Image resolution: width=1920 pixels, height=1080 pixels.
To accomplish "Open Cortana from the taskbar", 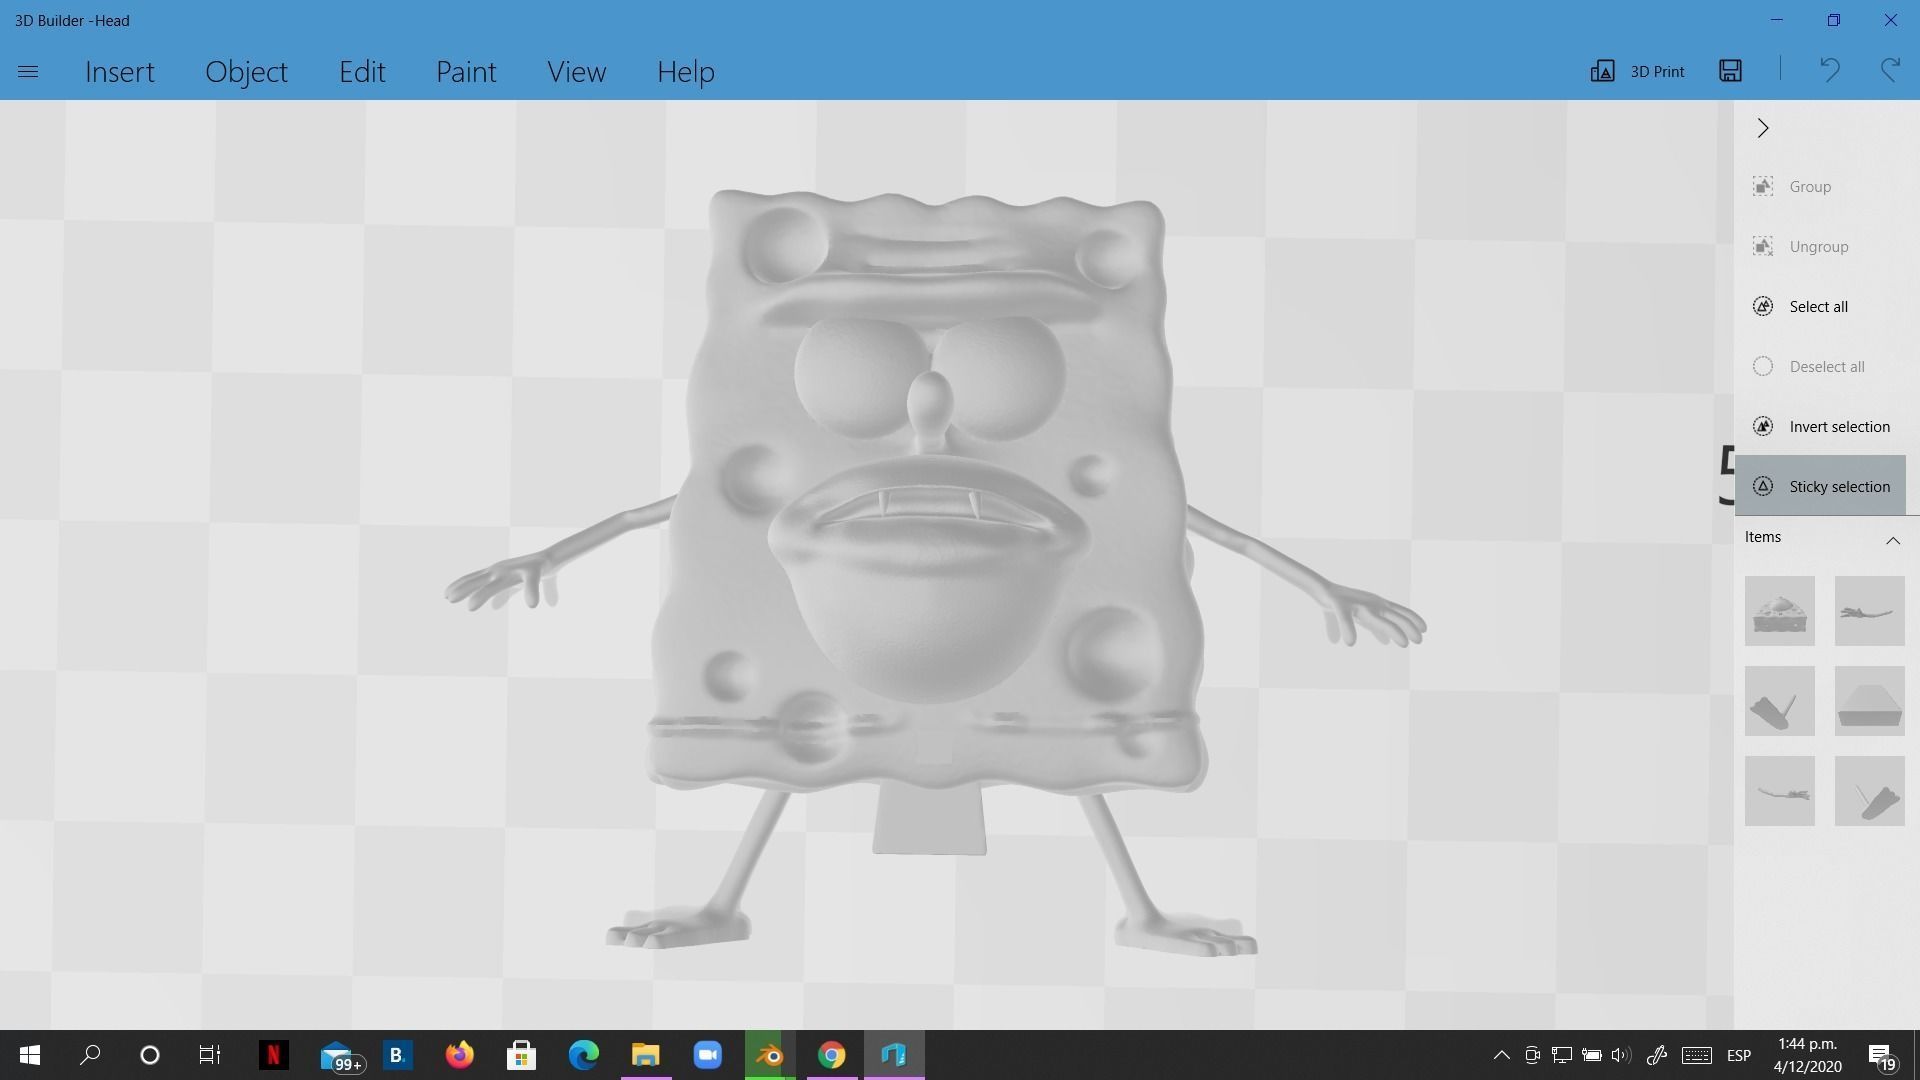I will [x=150, y=1055].
